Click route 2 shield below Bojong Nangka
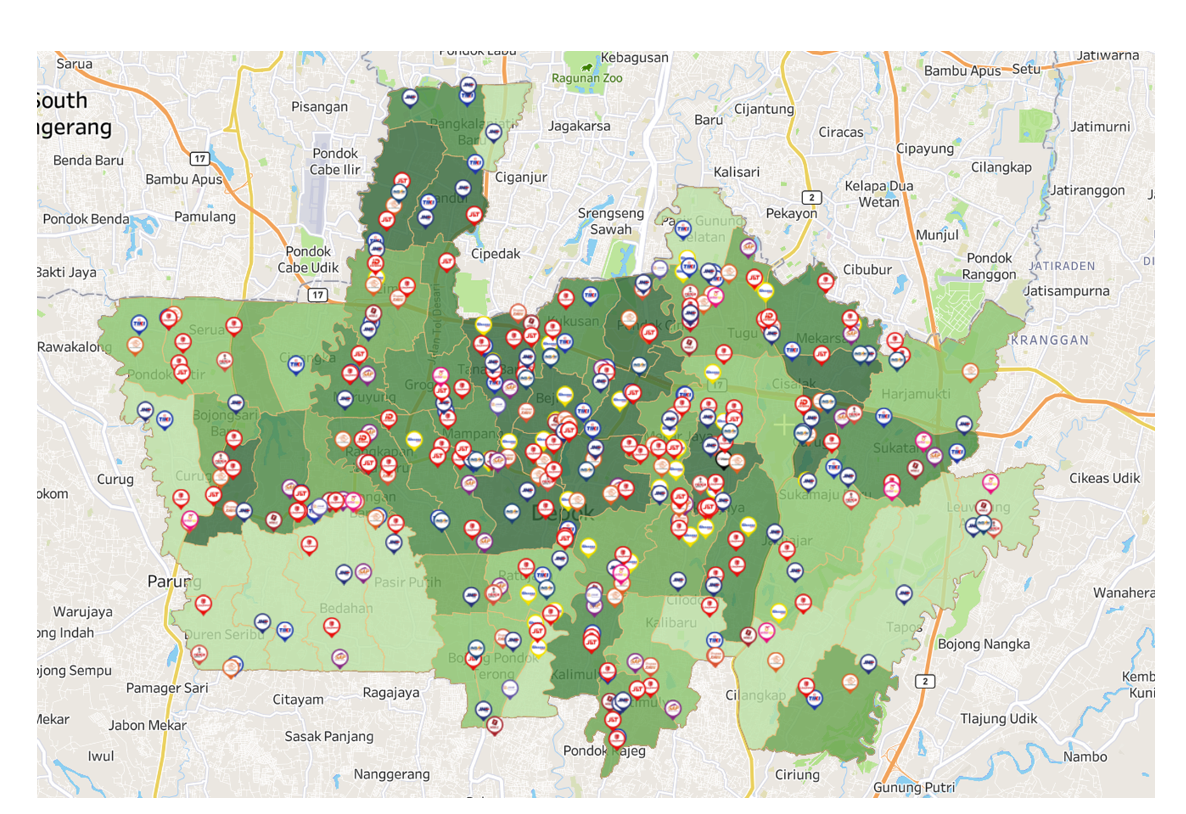Image resolution: width=1186 pixels, height=814 pixels. coord(924,681)
